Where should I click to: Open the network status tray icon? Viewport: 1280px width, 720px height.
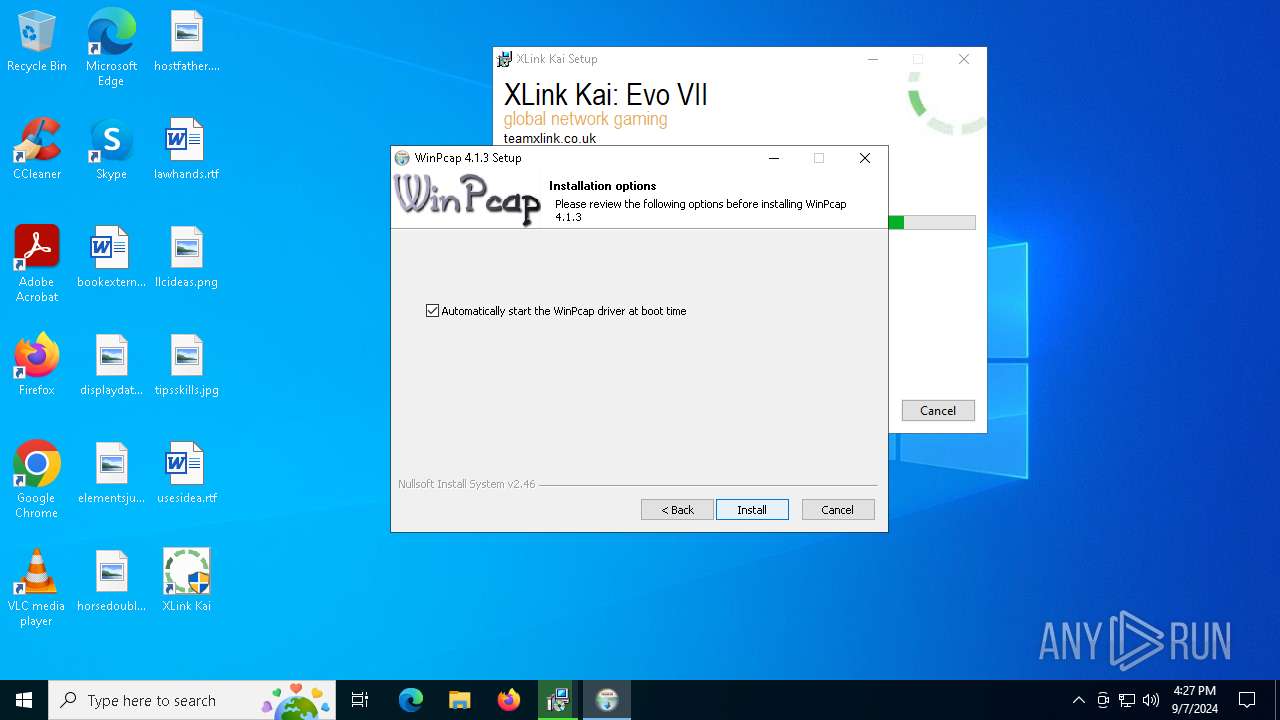(1127, 700)
